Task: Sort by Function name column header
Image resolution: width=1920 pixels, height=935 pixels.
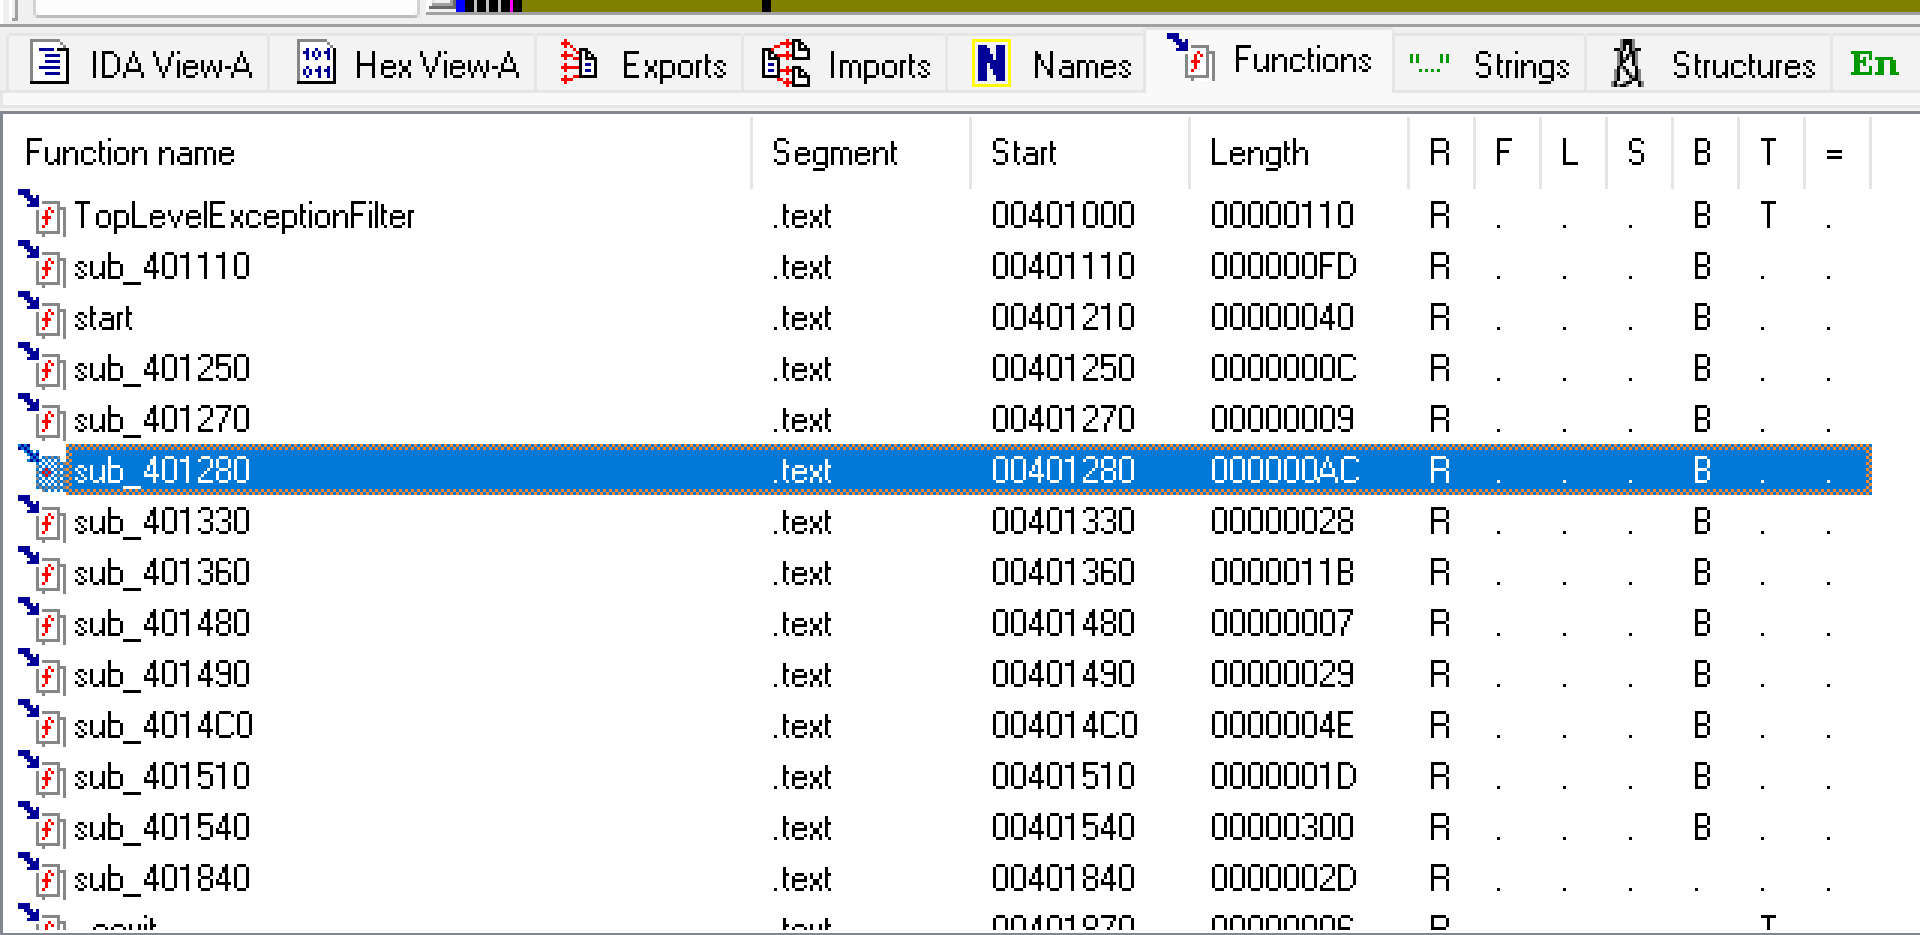Action: [x=379, y=153]
